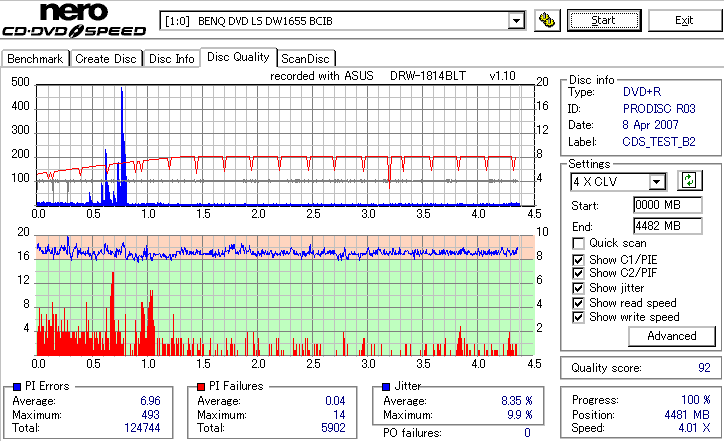Screen dimensions: 724x441
Task: Switch to the ScanDisc tab
Action: [x=305, y=59]
